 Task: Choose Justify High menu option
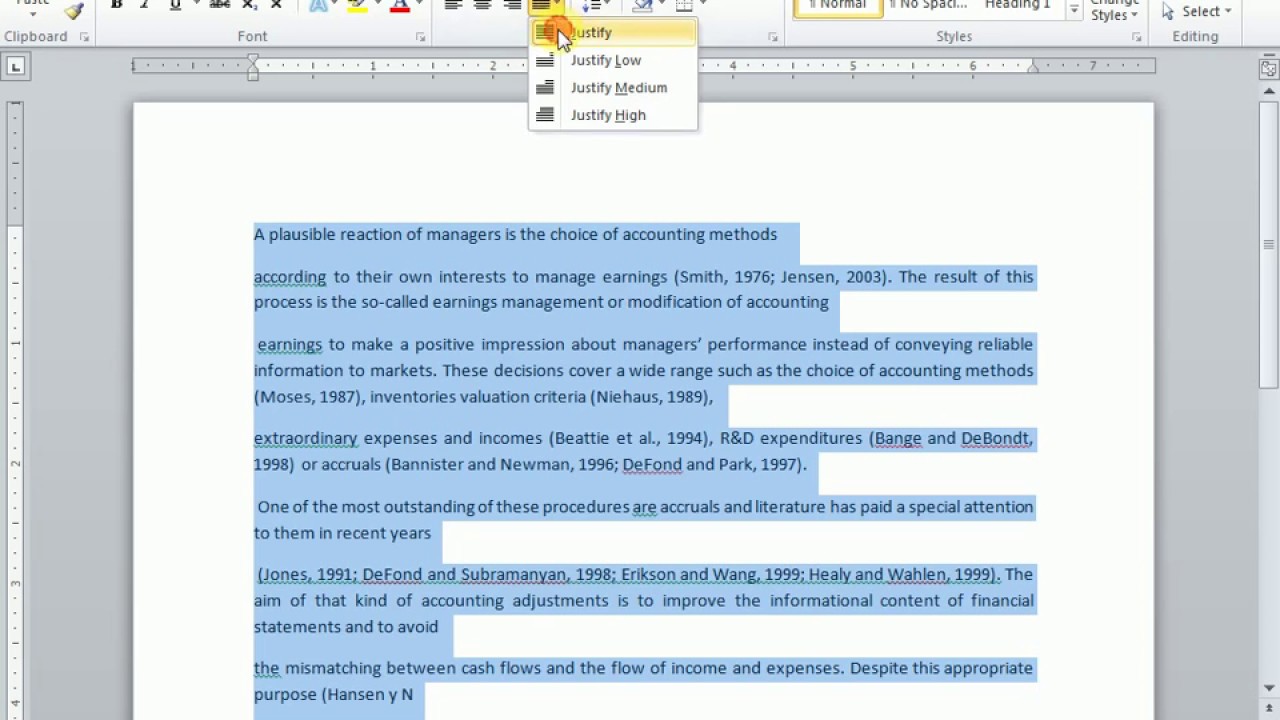(x=613, y=115)
